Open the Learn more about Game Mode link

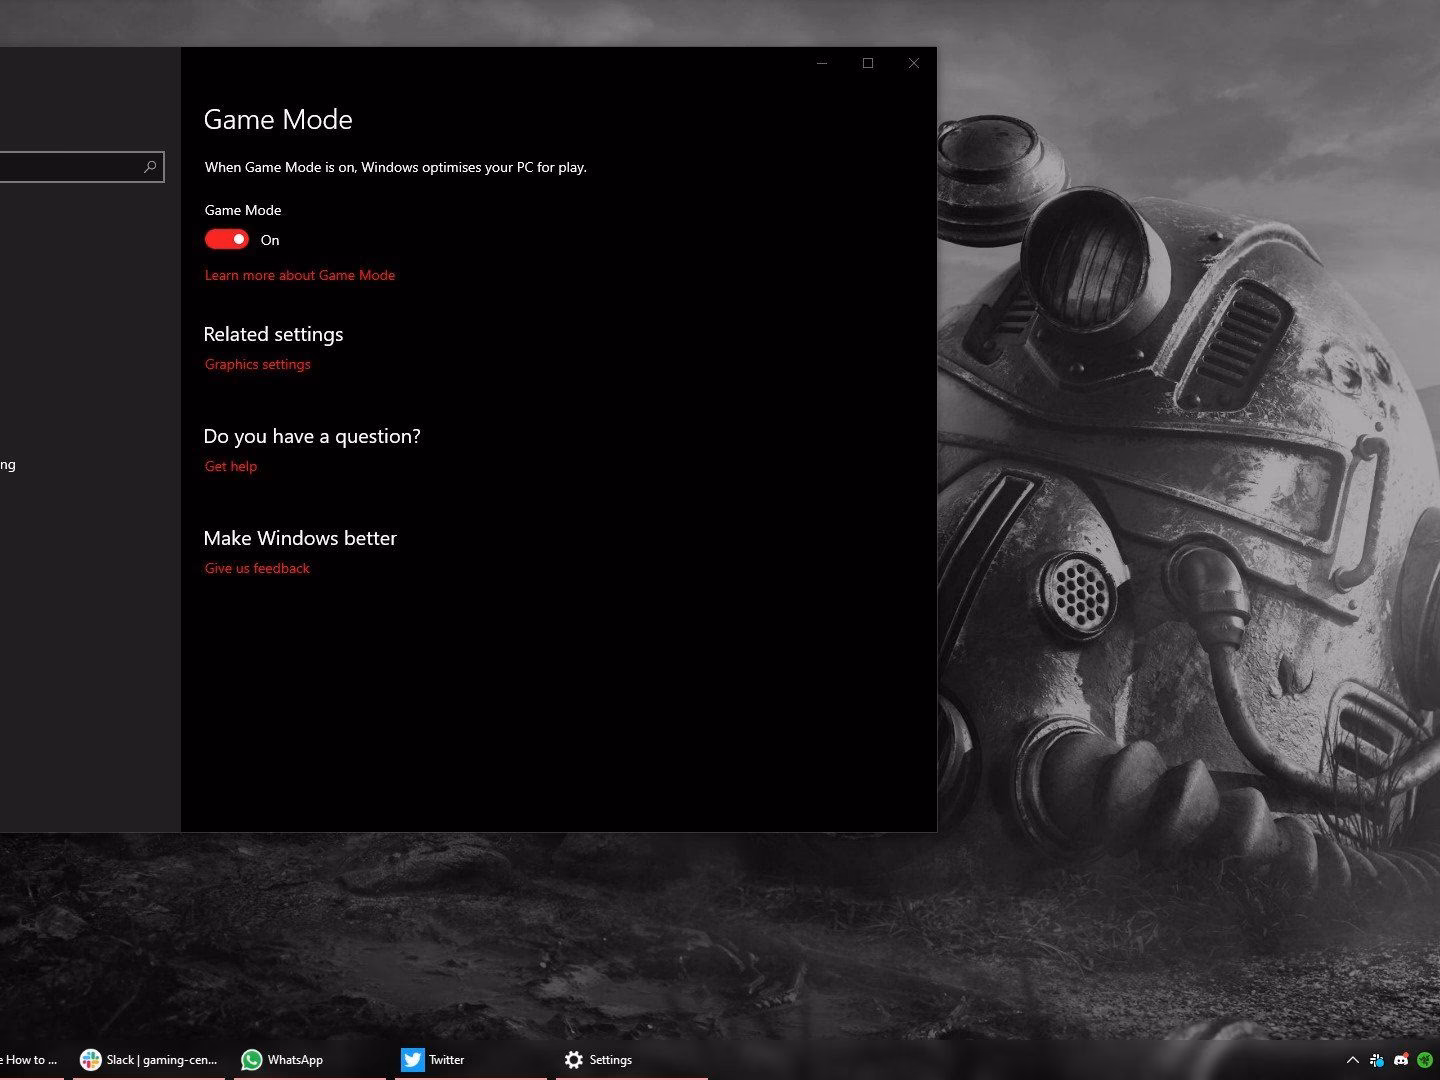coord(300,275)
